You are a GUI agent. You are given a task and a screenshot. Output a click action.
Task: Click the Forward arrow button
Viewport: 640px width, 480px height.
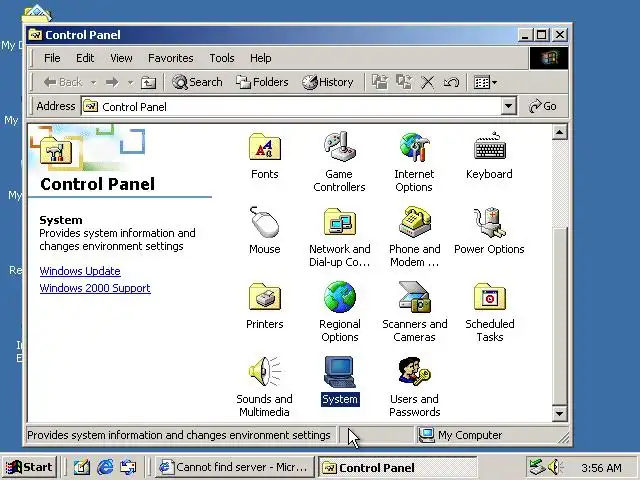click(112, 82)
